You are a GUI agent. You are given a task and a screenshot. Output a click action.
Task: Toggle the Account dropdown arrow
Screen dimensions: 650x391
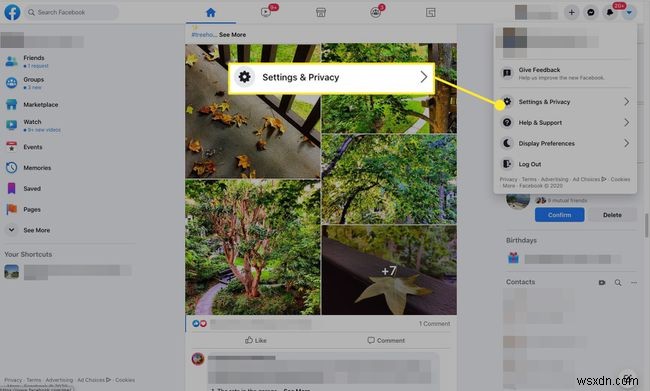point(629,12)
